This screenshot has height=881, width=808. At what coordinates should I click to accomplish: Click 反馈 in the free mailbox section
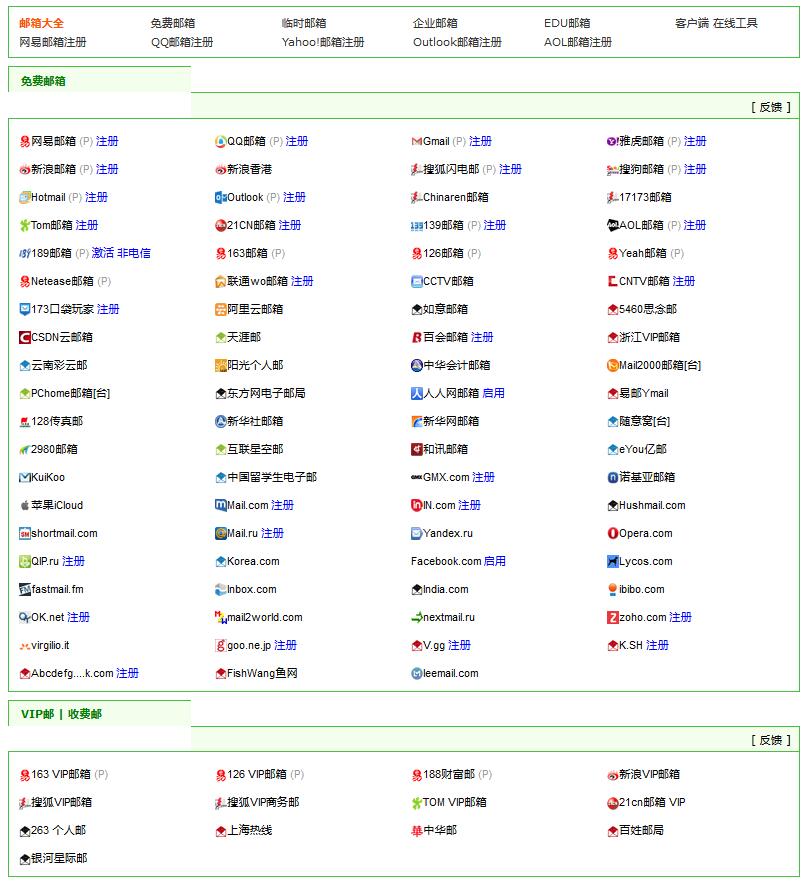coord(770,107)
